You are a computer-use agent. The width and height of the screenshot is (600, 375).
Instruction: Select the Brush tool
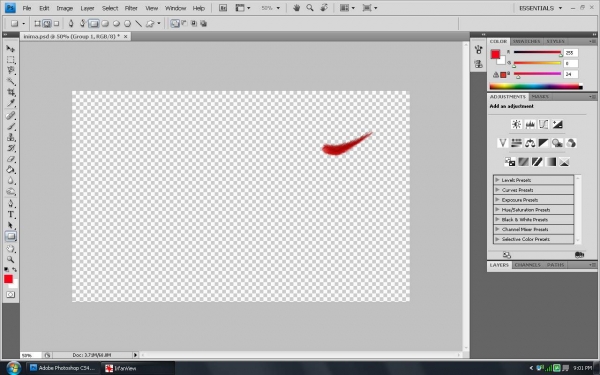[x=10, y=126]
